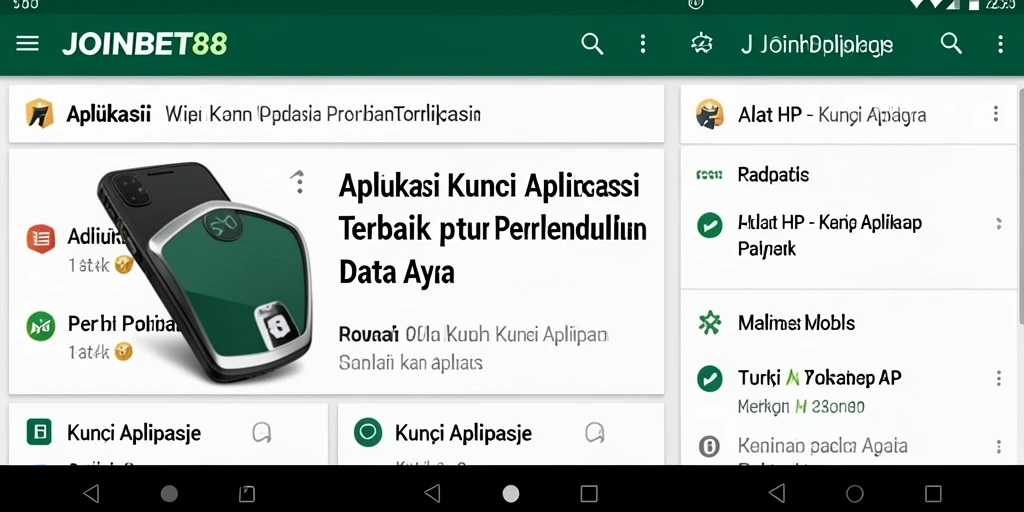The width and height of the screenshot is (1024, 512).
Task: Tap comment bubble on circle-icon Kunçi Aplipasje card
Action: 594,432
